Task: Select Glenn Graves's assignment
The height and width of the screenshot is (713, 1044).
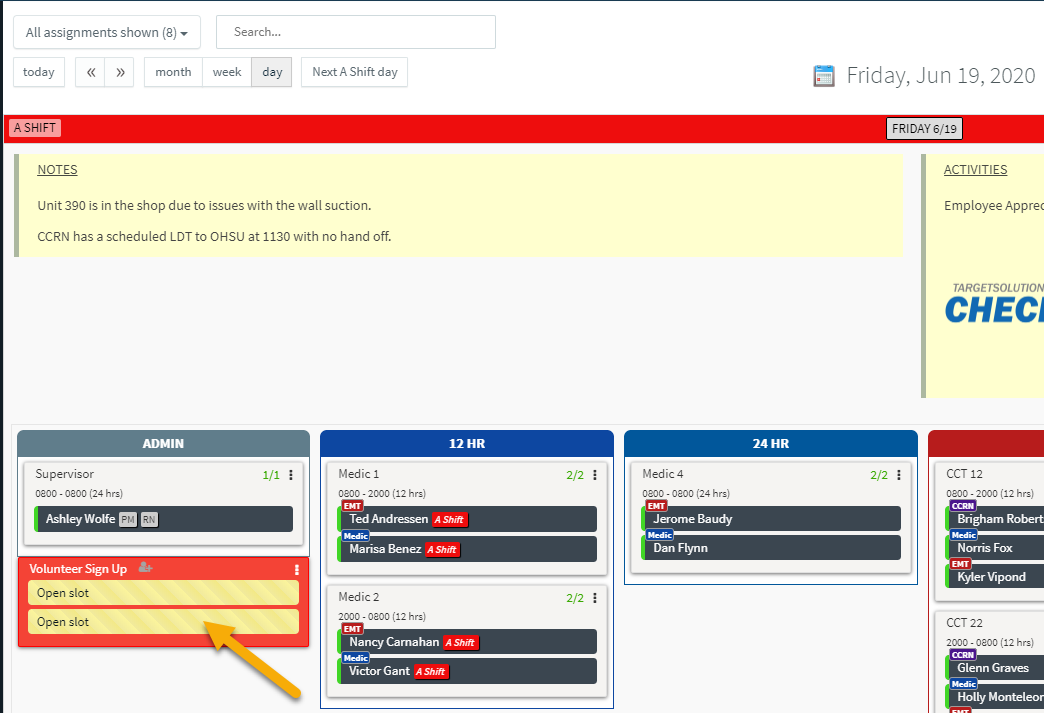Action: coord(995,668)
